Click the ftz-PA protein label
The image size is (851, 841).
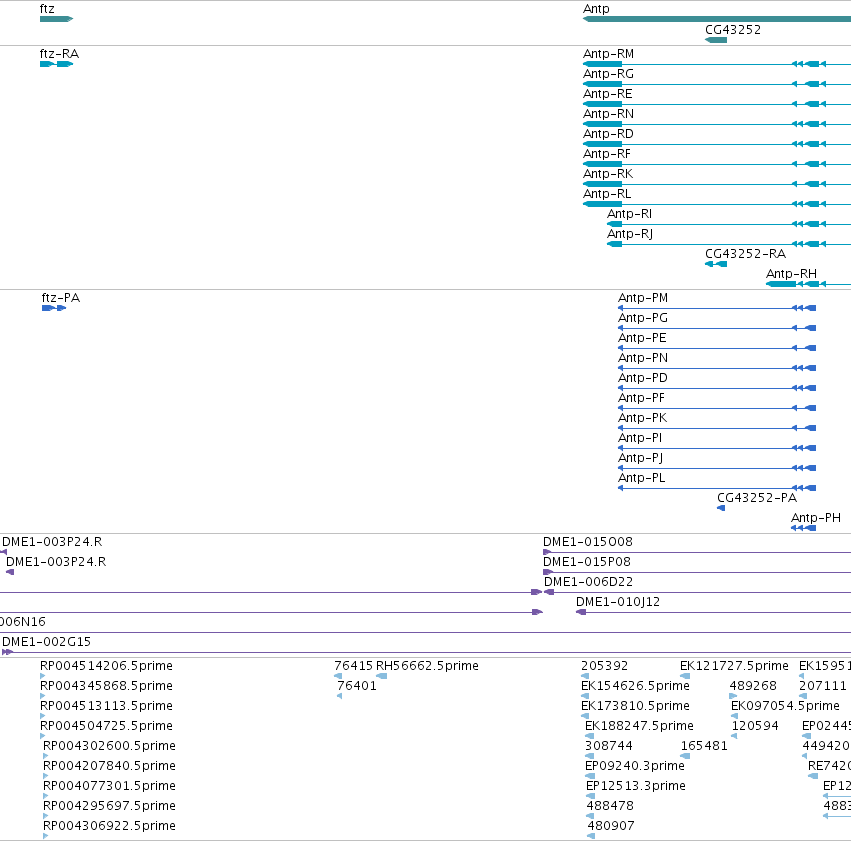click(x=61, y=298)
